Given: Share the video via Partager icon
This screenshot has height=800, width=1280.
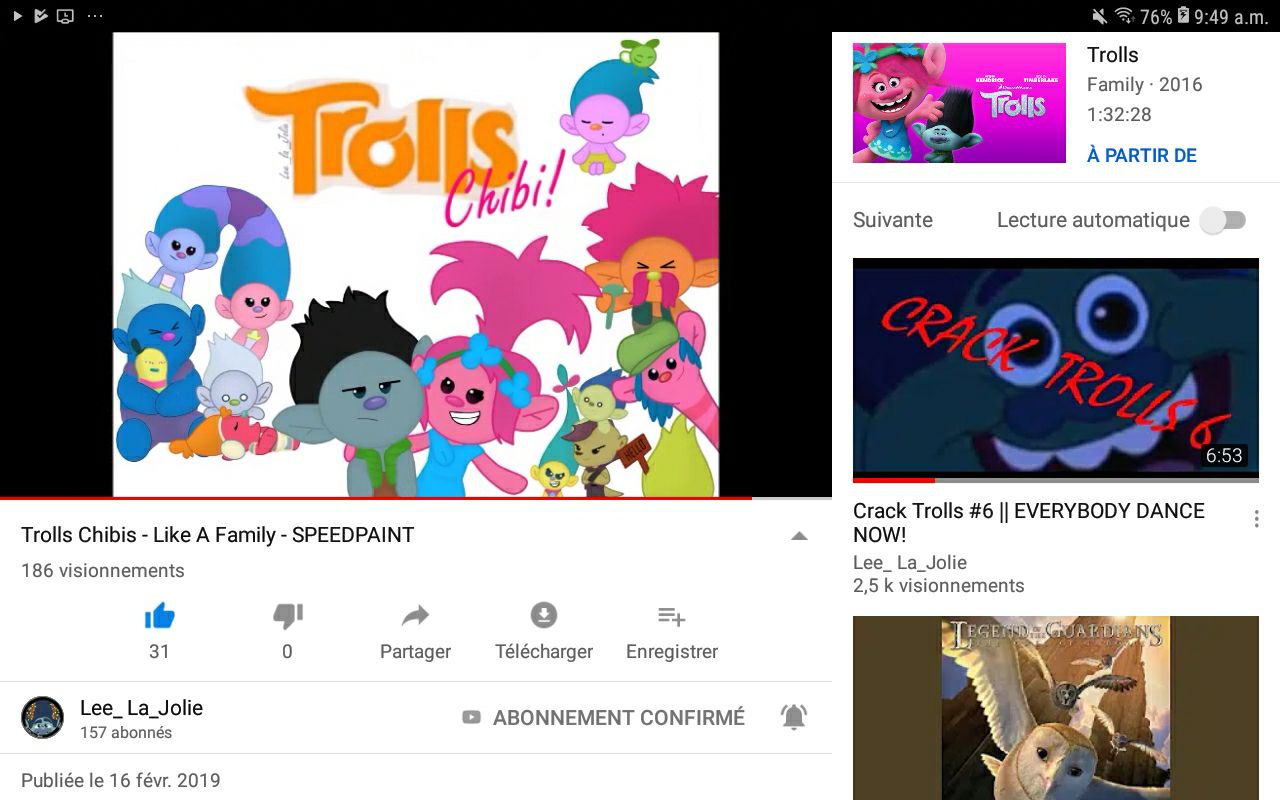Looking at the screenshot, I should 415,616.
